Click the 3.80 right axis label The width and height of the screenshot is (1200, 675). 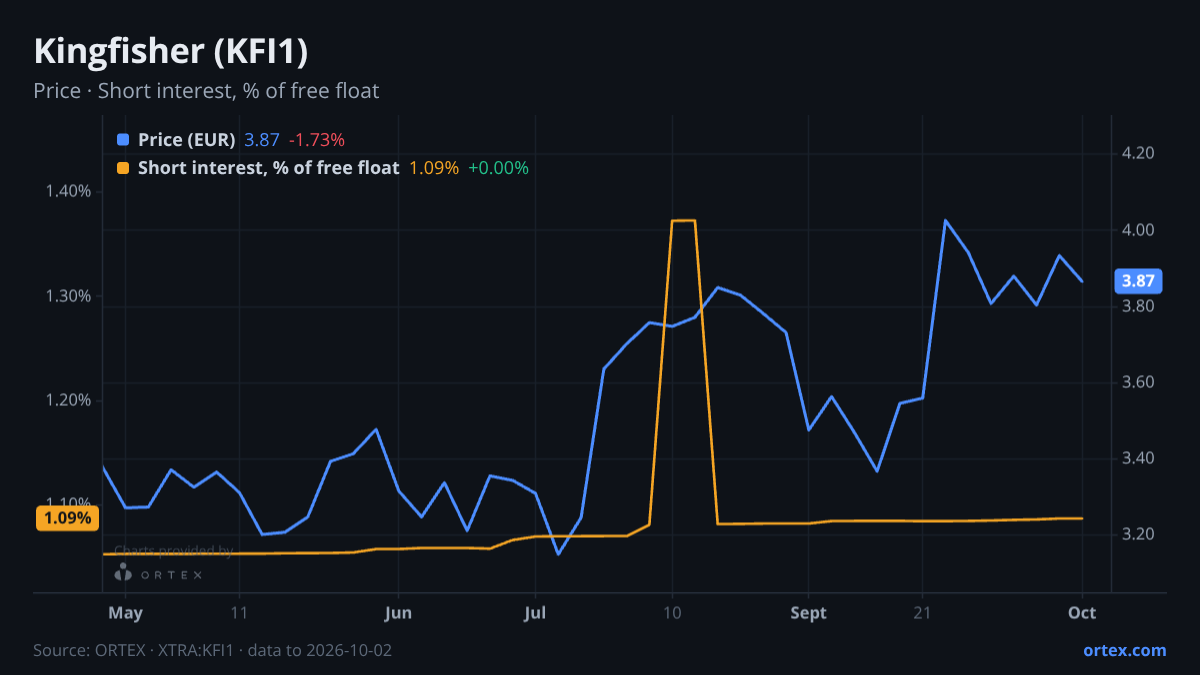1139,306
